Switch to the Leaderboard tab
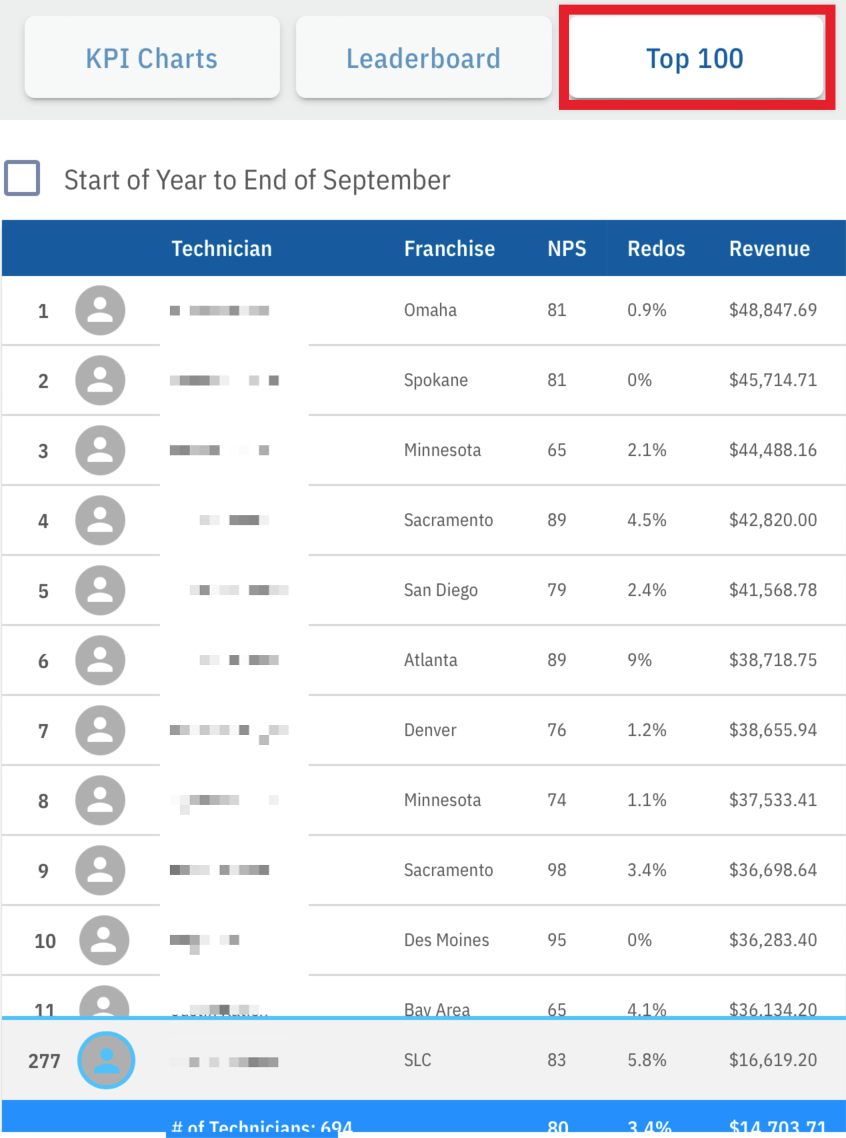The height and width of the screenshot is (1138, 846). (424, 58)
